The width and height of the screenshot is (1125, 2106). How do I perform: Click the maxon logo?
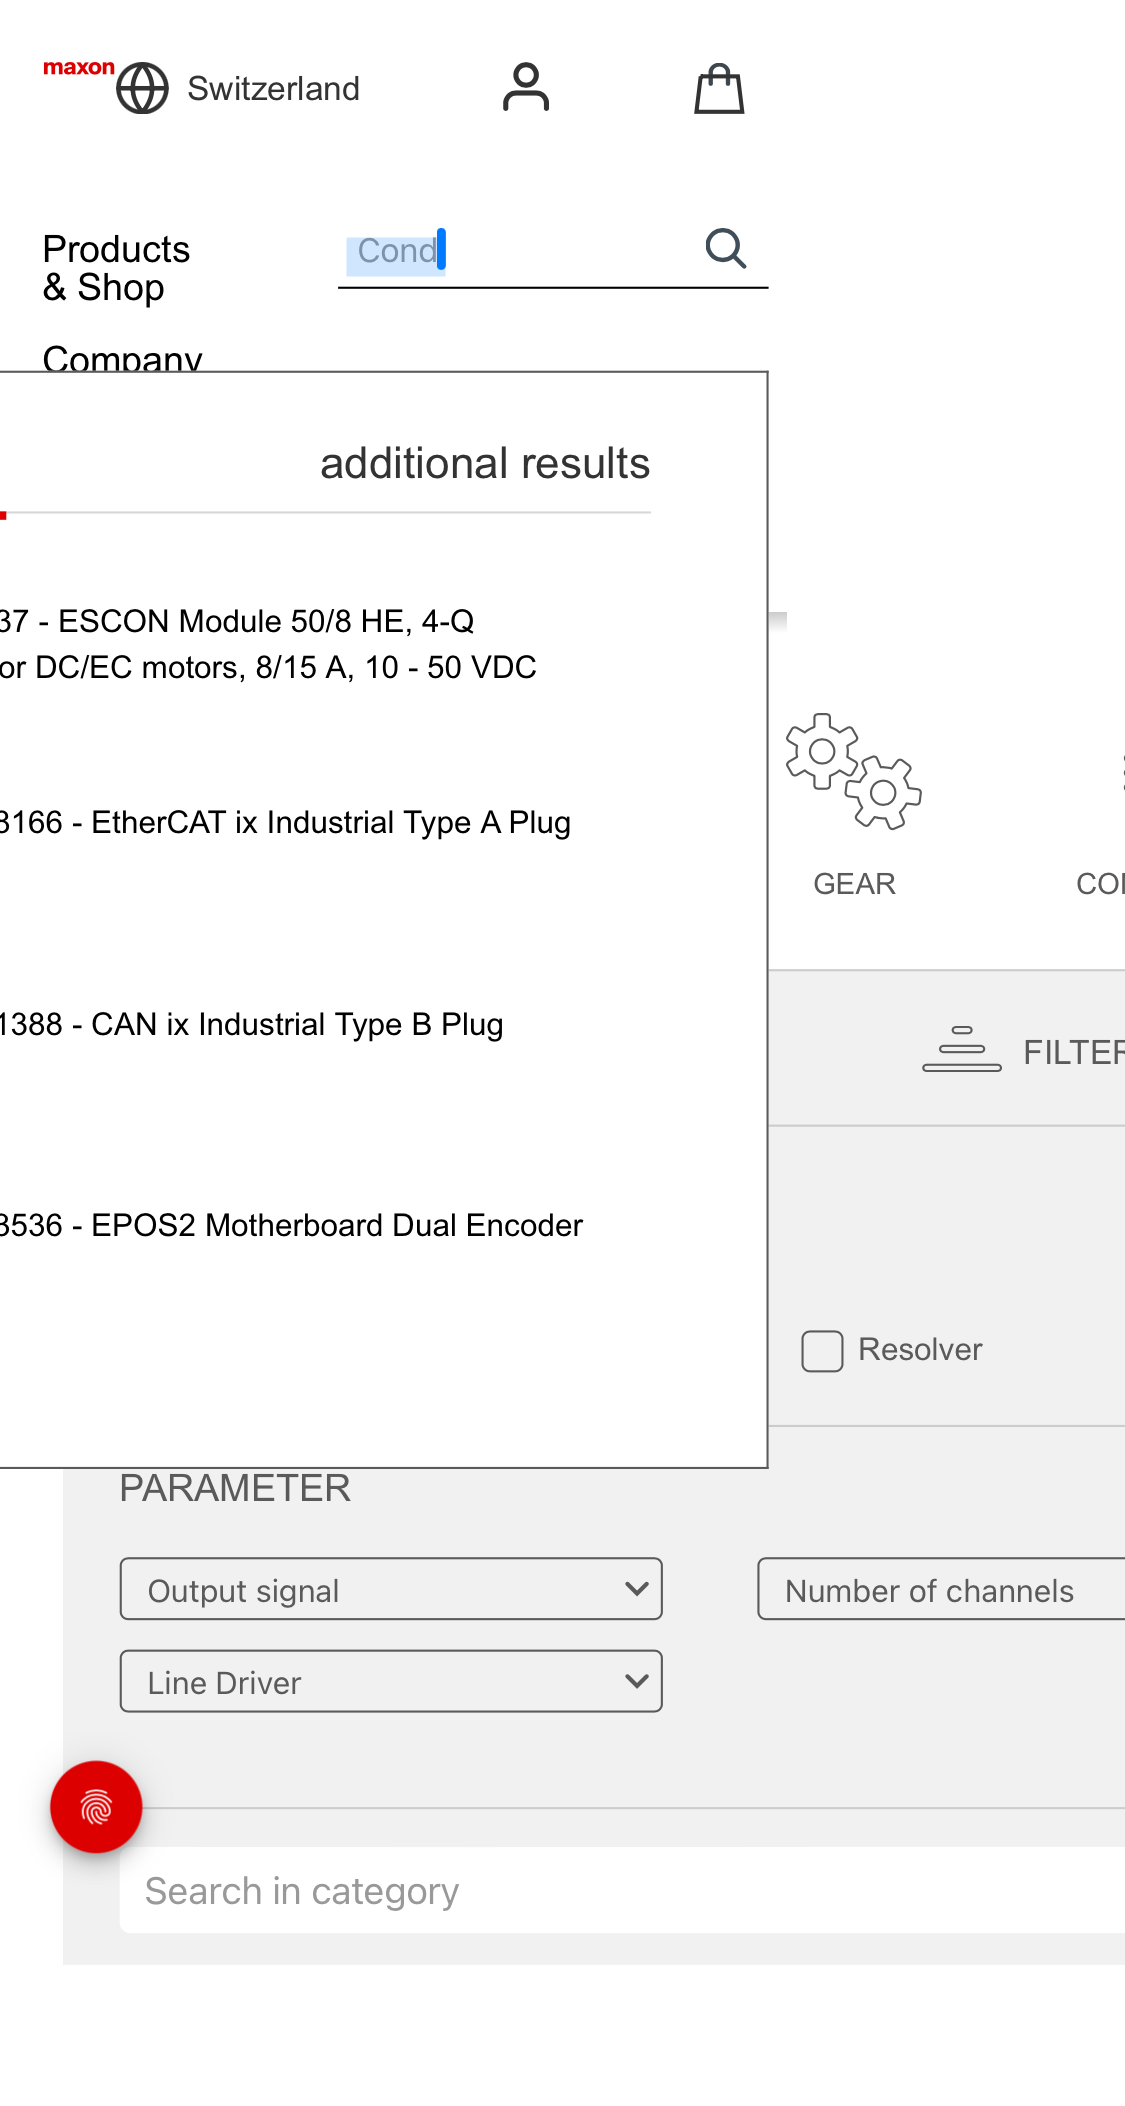pos(80,68)
